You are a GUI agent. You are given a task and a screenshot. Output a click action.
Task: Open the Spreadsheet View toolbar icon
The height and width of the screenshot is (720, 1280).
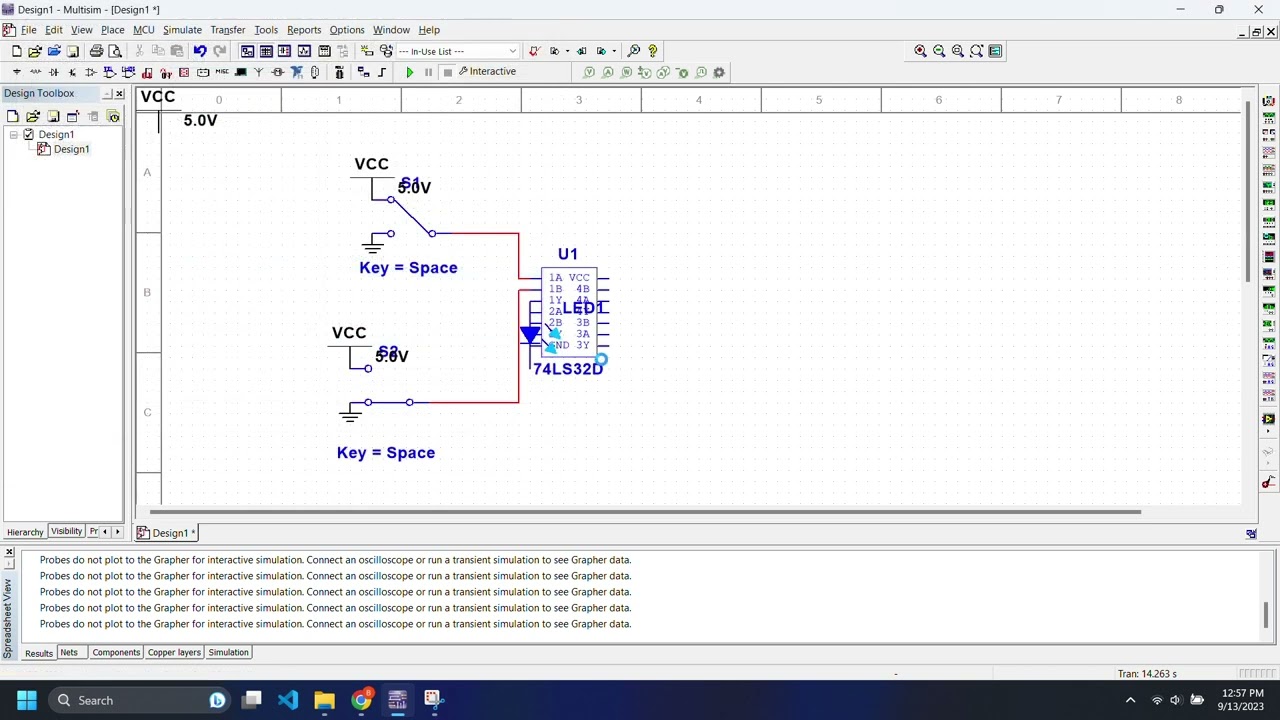266,51
